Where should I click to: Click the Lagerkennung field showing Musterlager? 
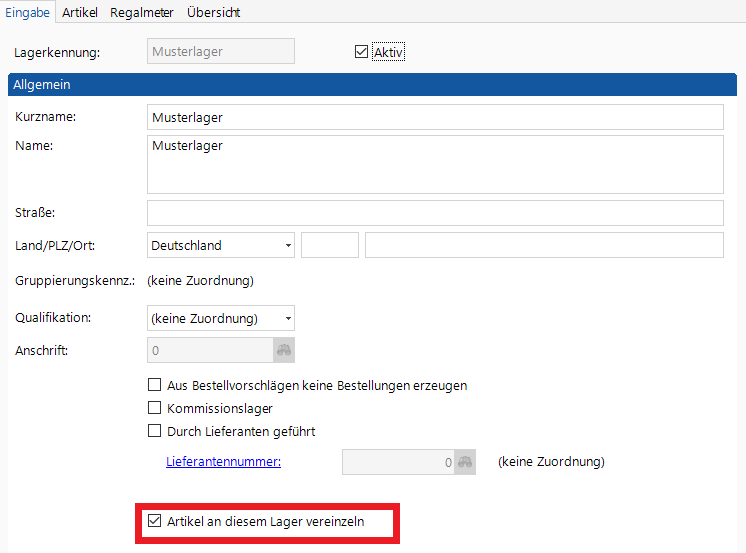220,52
